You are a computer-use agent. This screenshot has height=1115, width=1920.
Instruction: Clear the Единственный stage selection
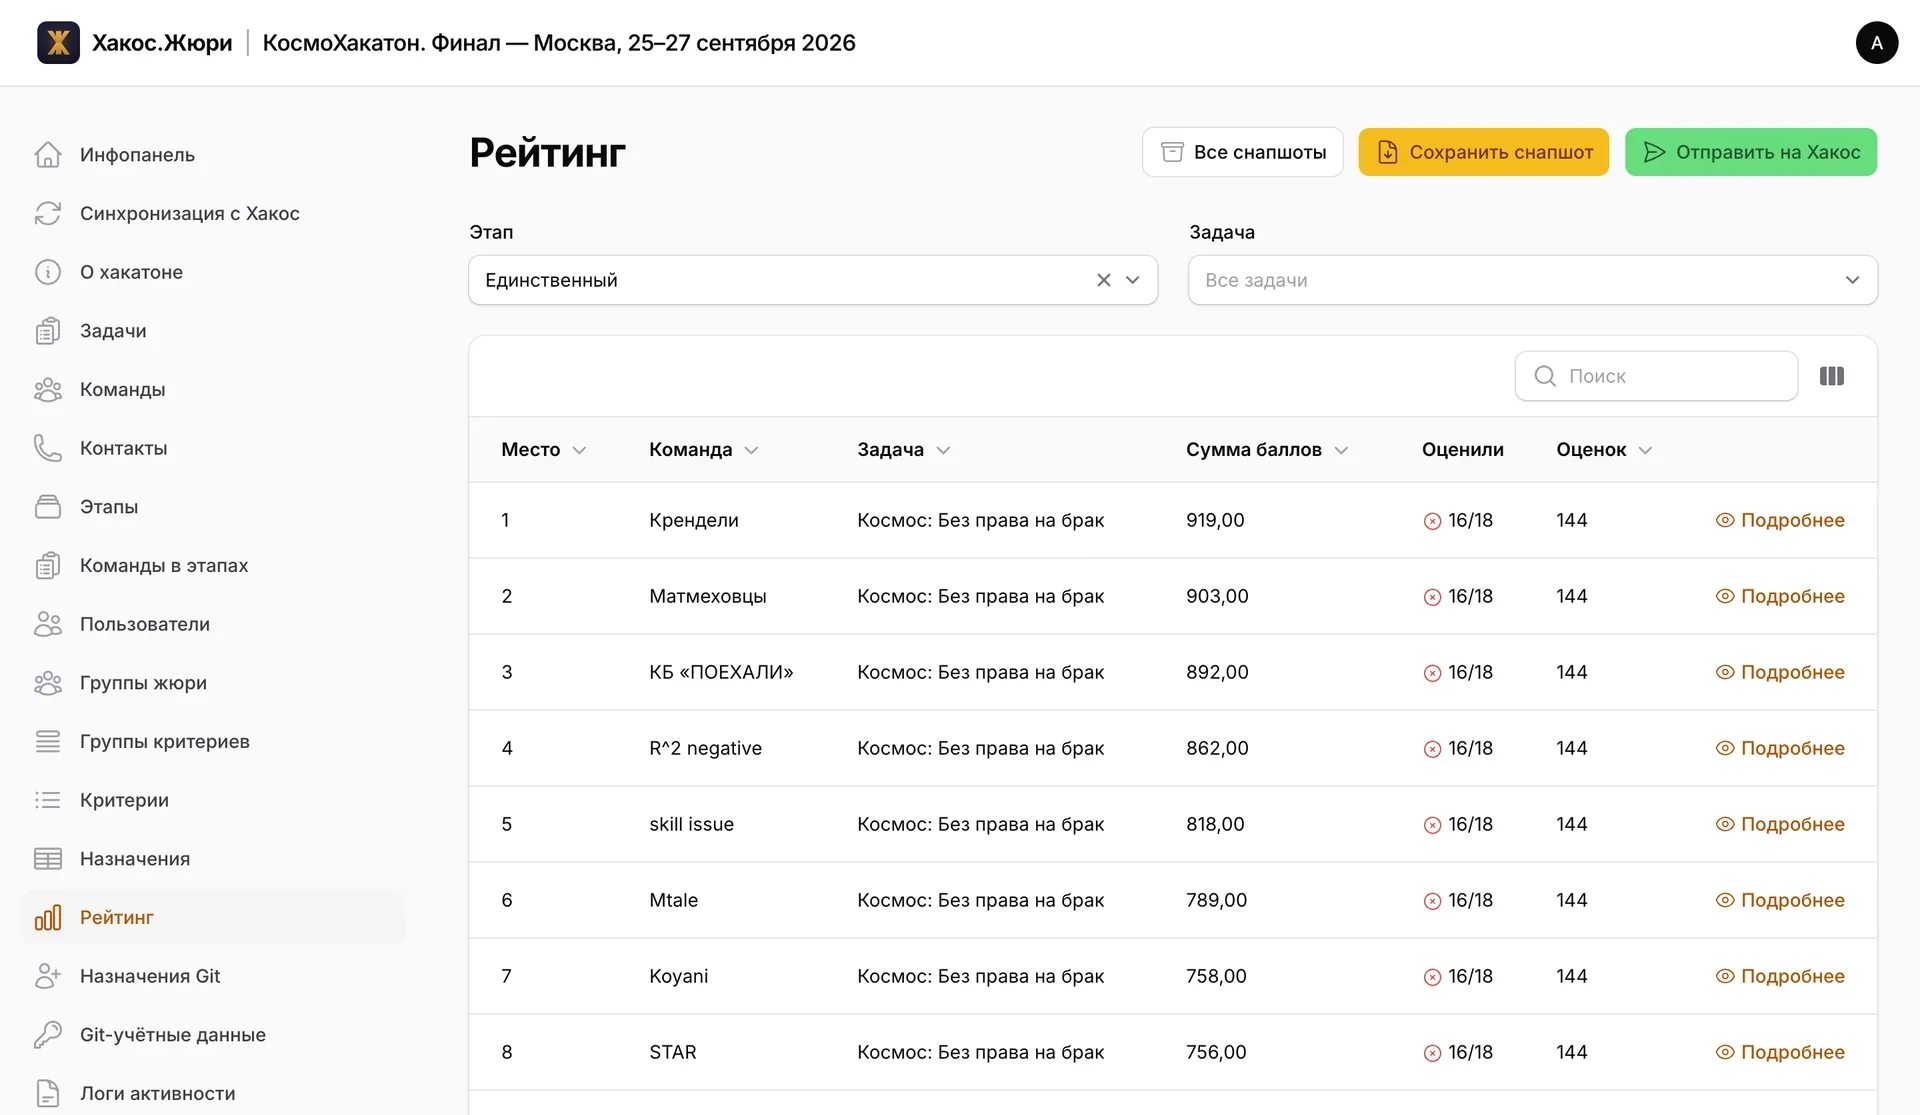pos(1104,280)
